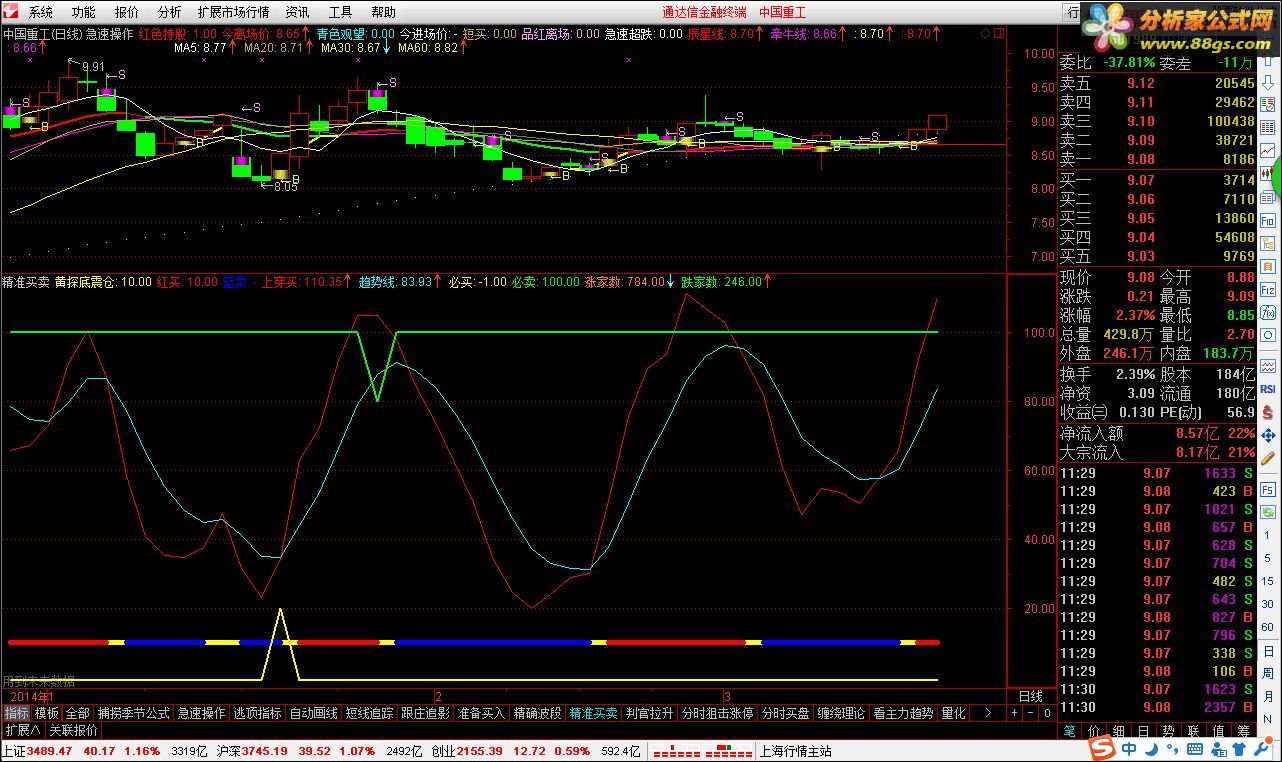This screenshot has height=762, width=1282.
Task: Open the 工具 menu
Action: click(340, 12)
